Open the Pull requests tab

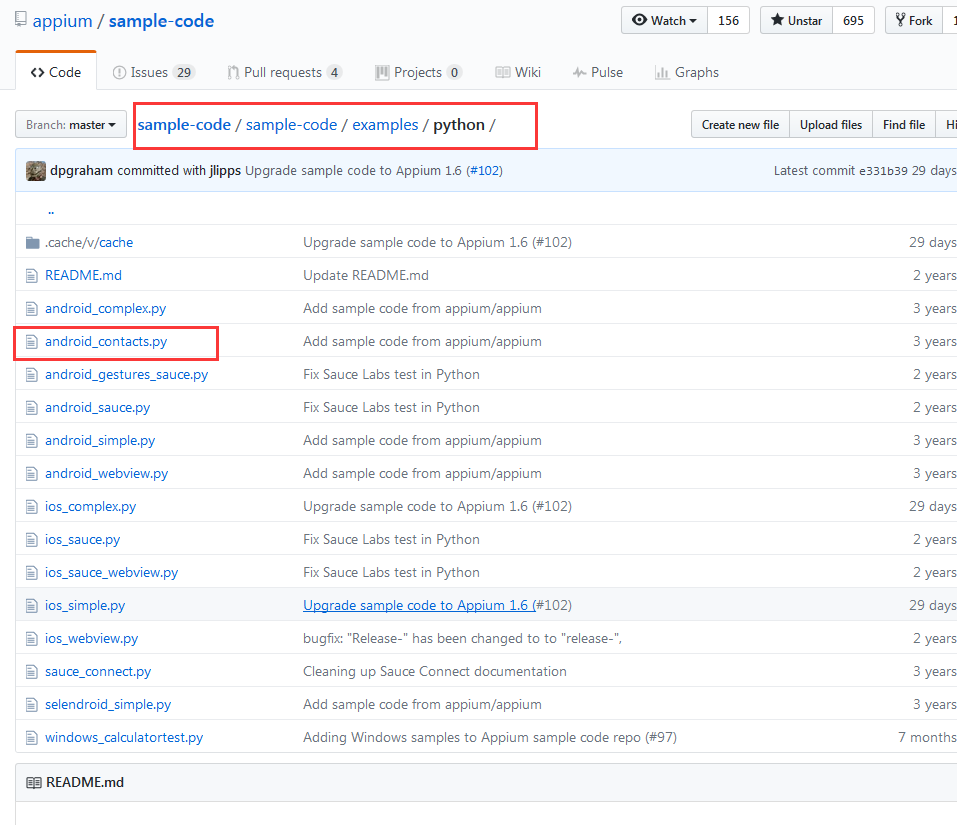(284, 72)
